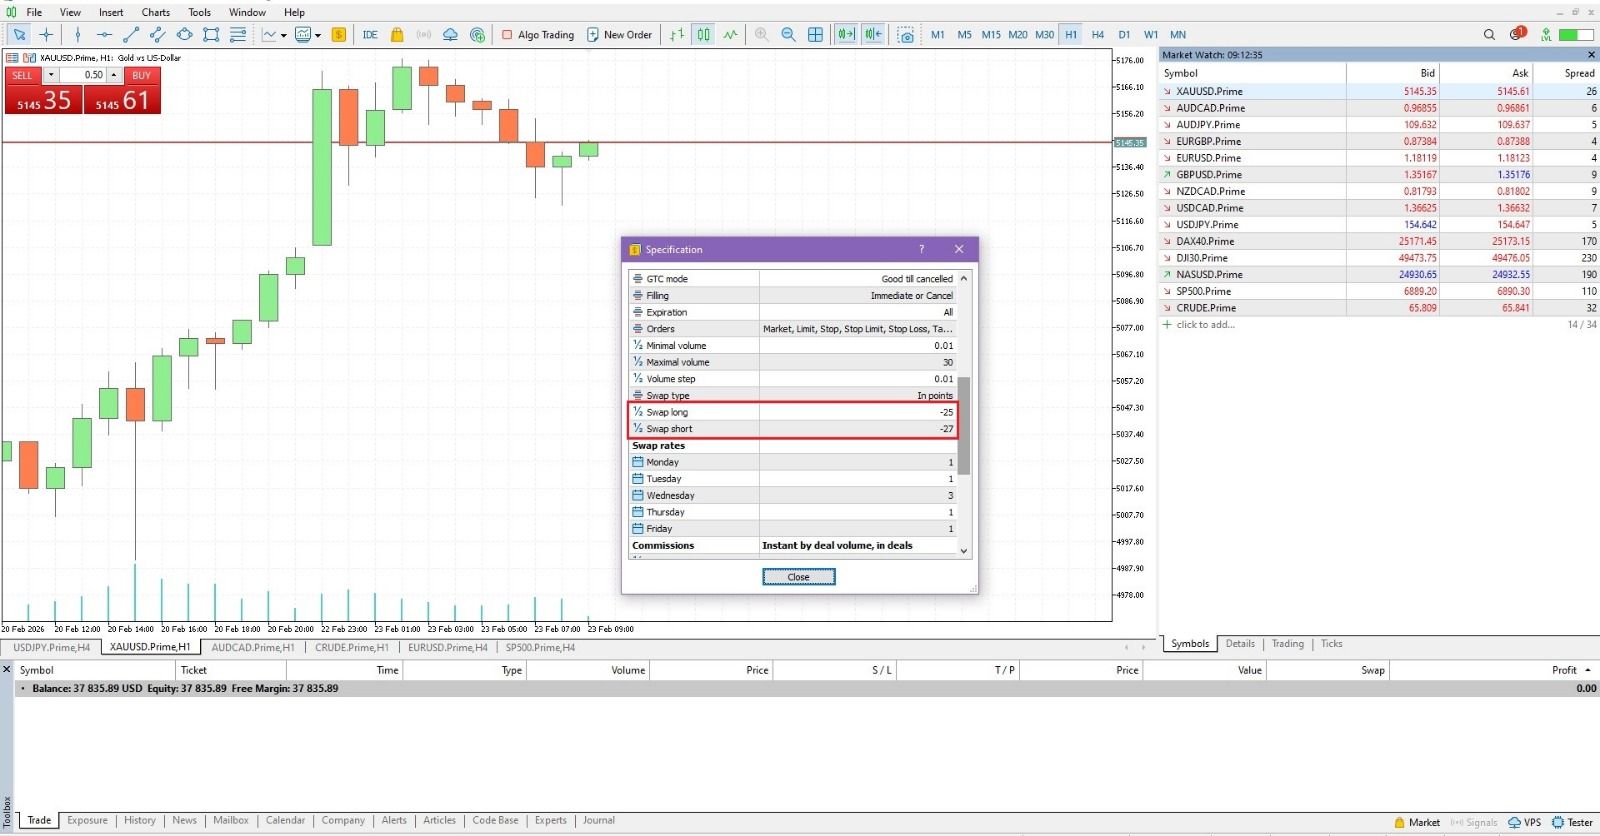
Task: Click the tile windows grid icon
Action: click(x=815, y=34)
